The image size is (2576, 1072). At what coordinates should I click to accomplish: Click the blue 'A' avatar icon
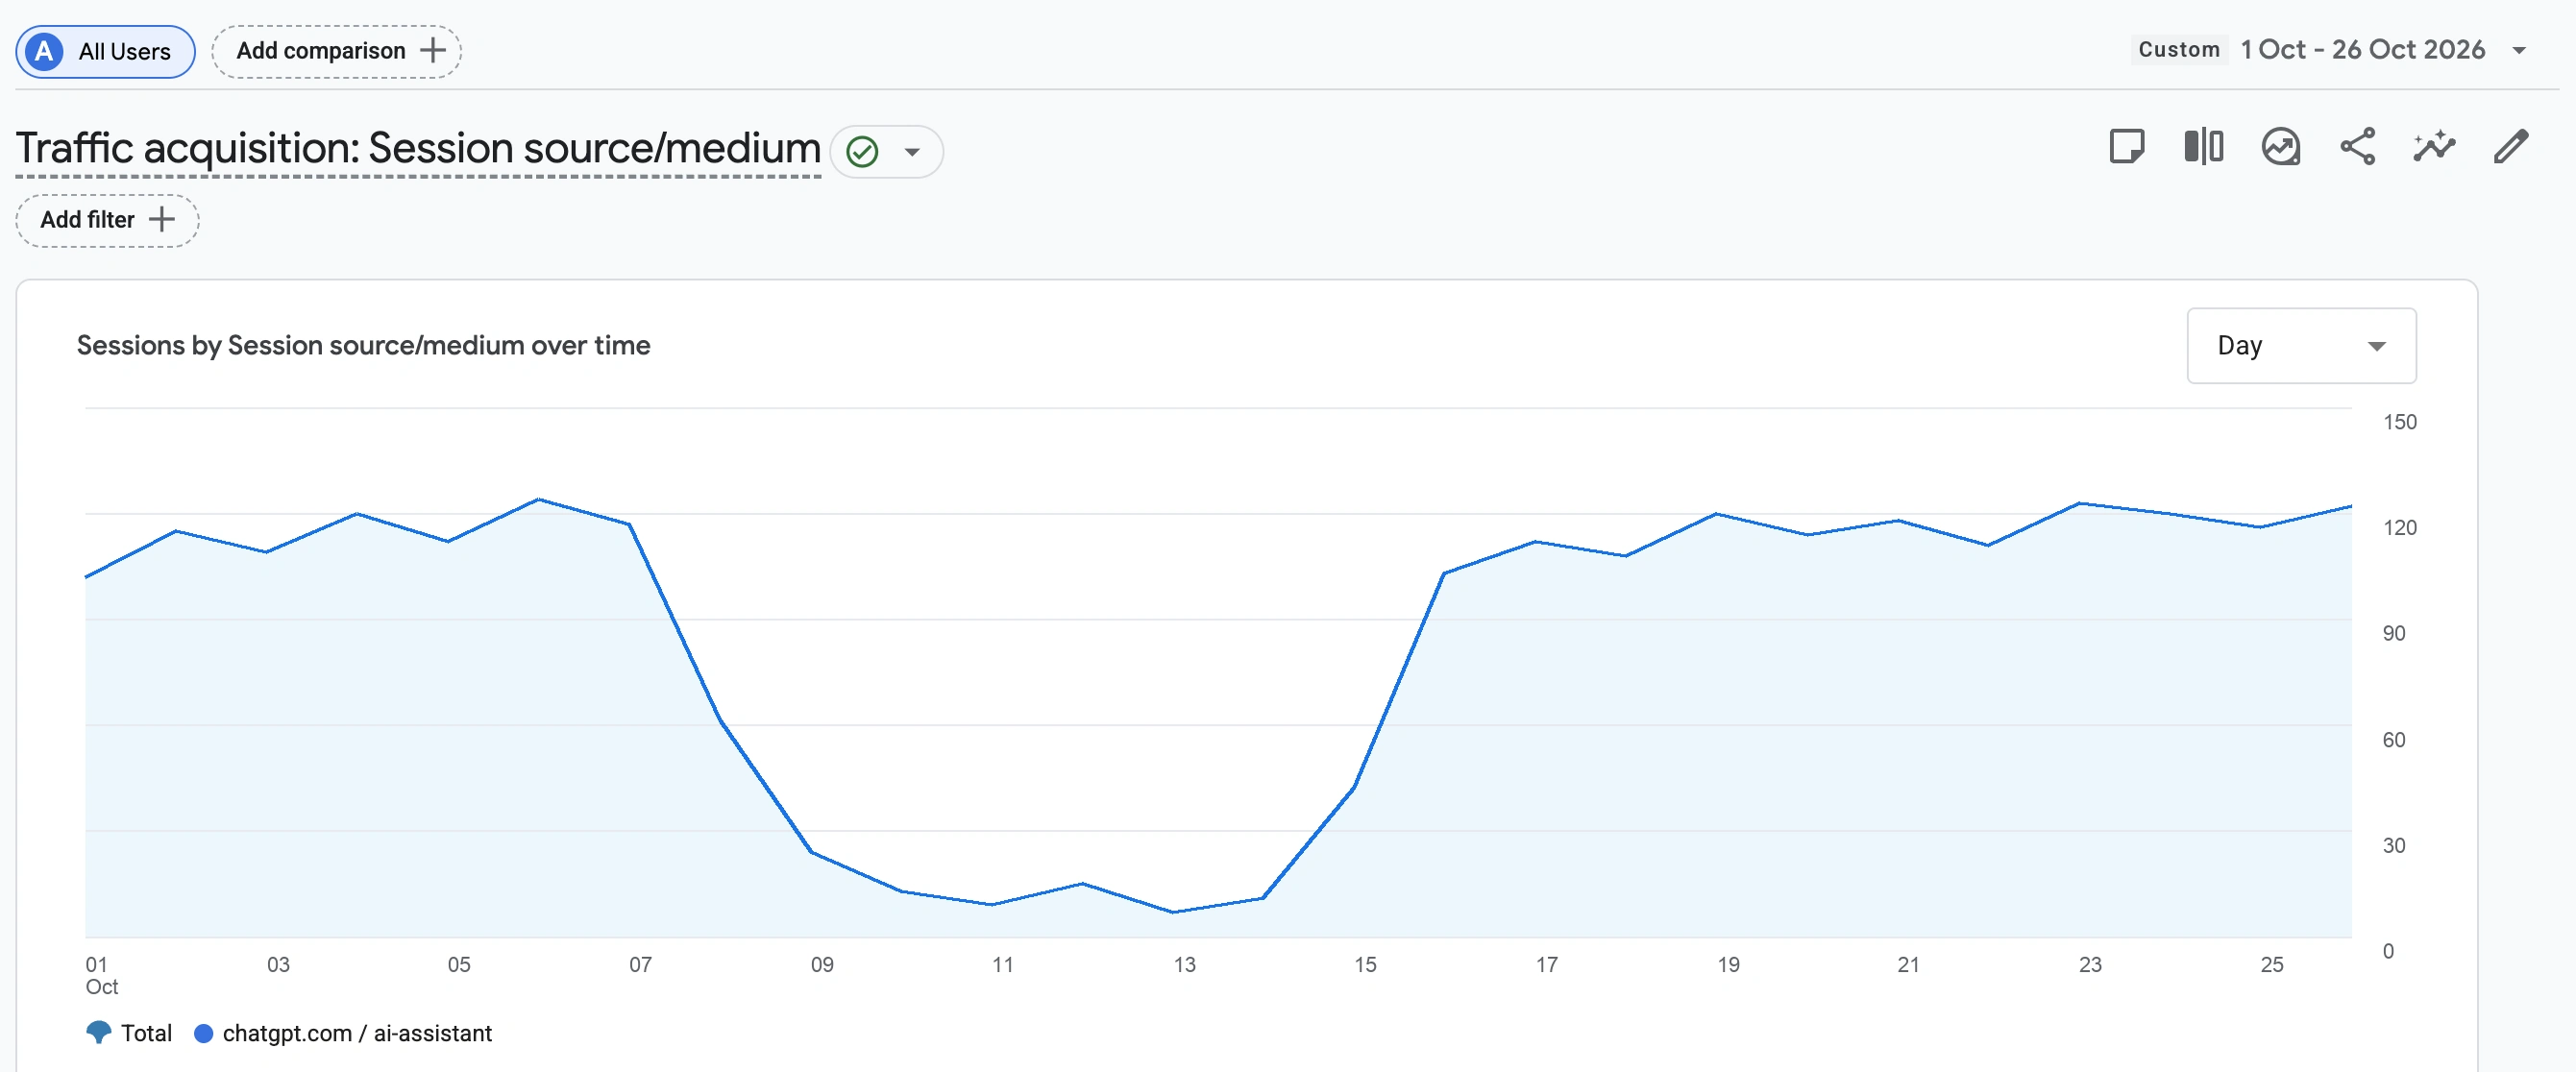click(x=45, y=51)
